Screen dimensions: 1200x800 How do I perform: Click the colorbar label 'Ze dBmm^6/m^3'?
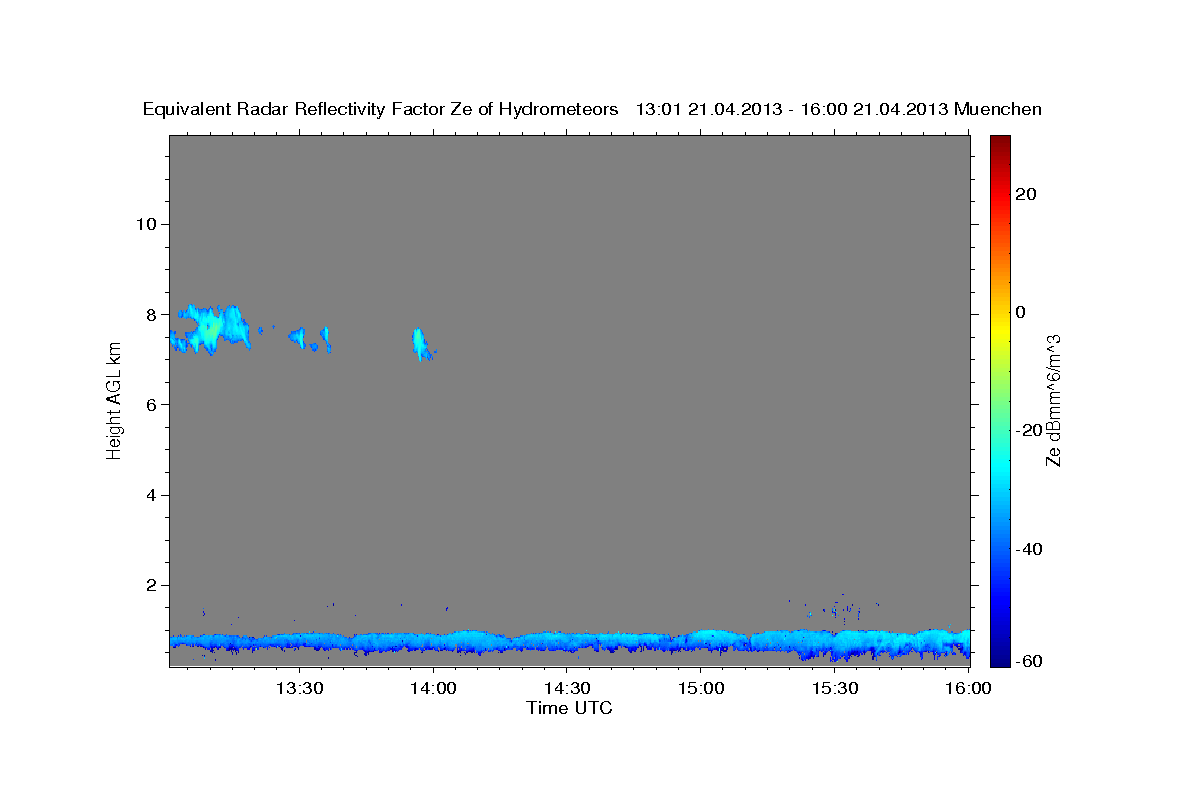1052,400
